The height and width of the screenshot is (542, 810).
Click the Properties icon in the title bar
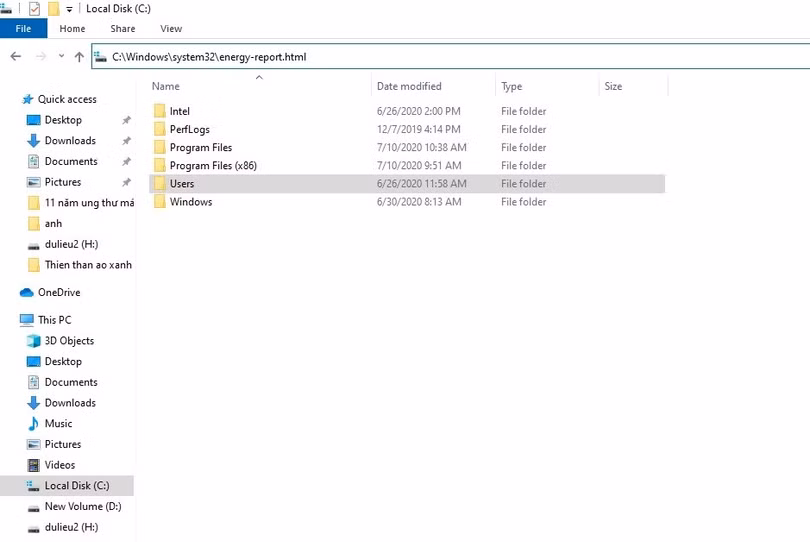[x=35, y=9]
